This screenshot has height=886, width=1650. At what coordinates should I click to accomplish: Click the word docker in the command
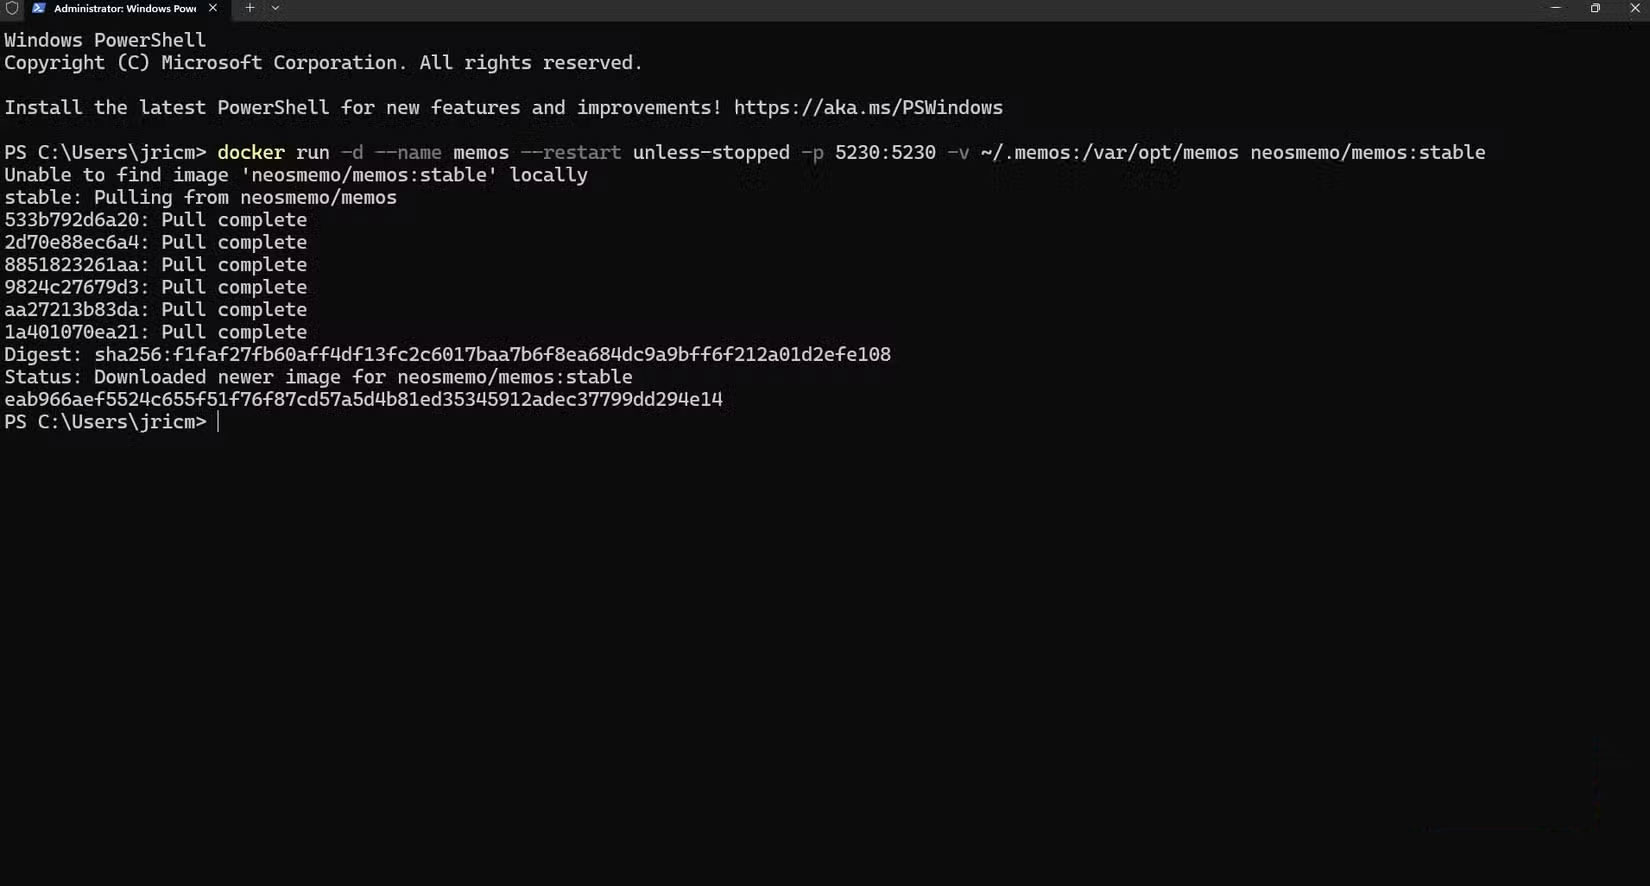(251, 152)
